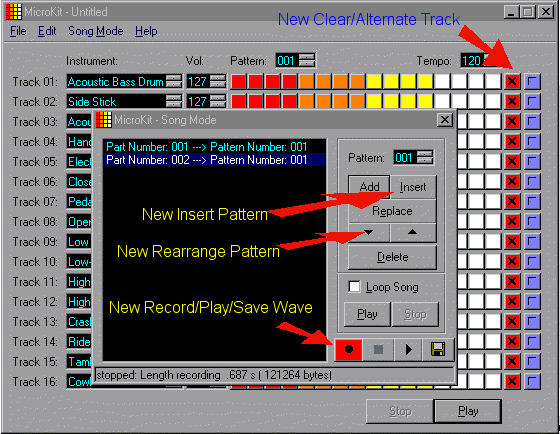The width and height of the screenshot is (560, 434).
Task: Change the Song Mode dialog Pattern number spinner
Action: pos(425,157)
